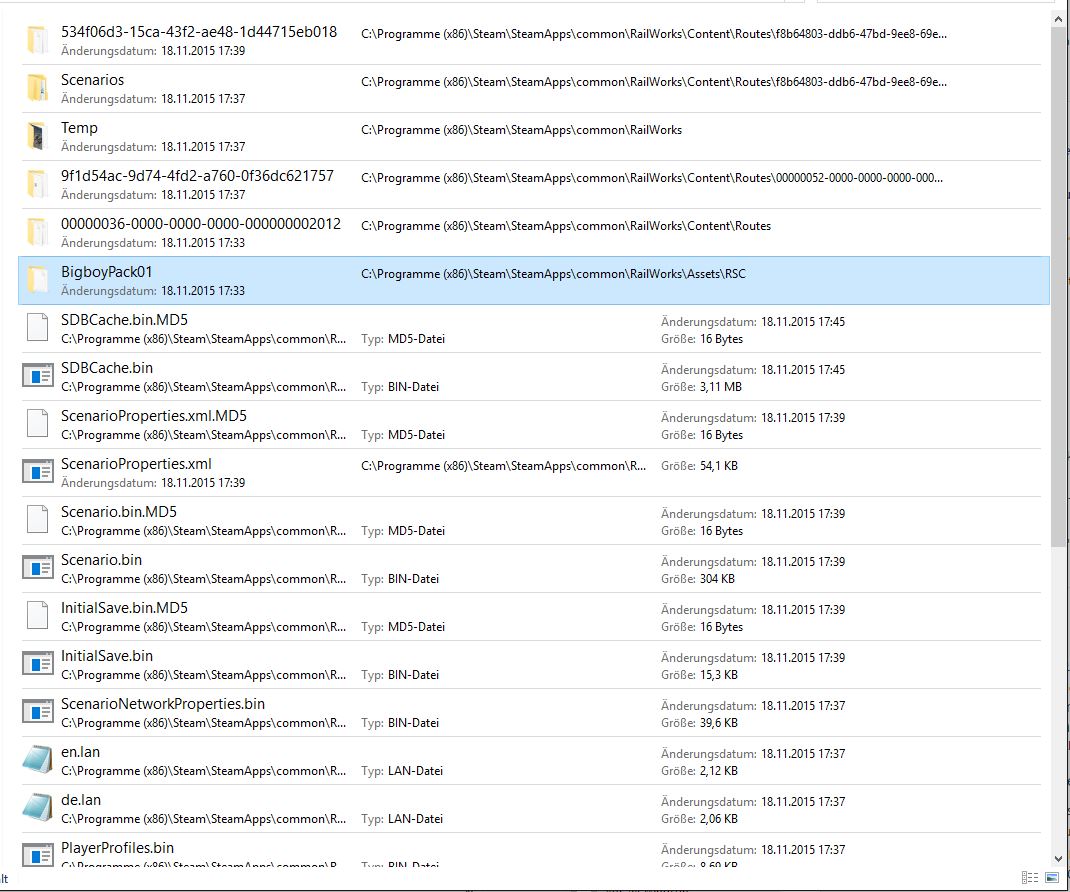
Task: Select the BigboyPack01 folder name
Action: [106, 272]
